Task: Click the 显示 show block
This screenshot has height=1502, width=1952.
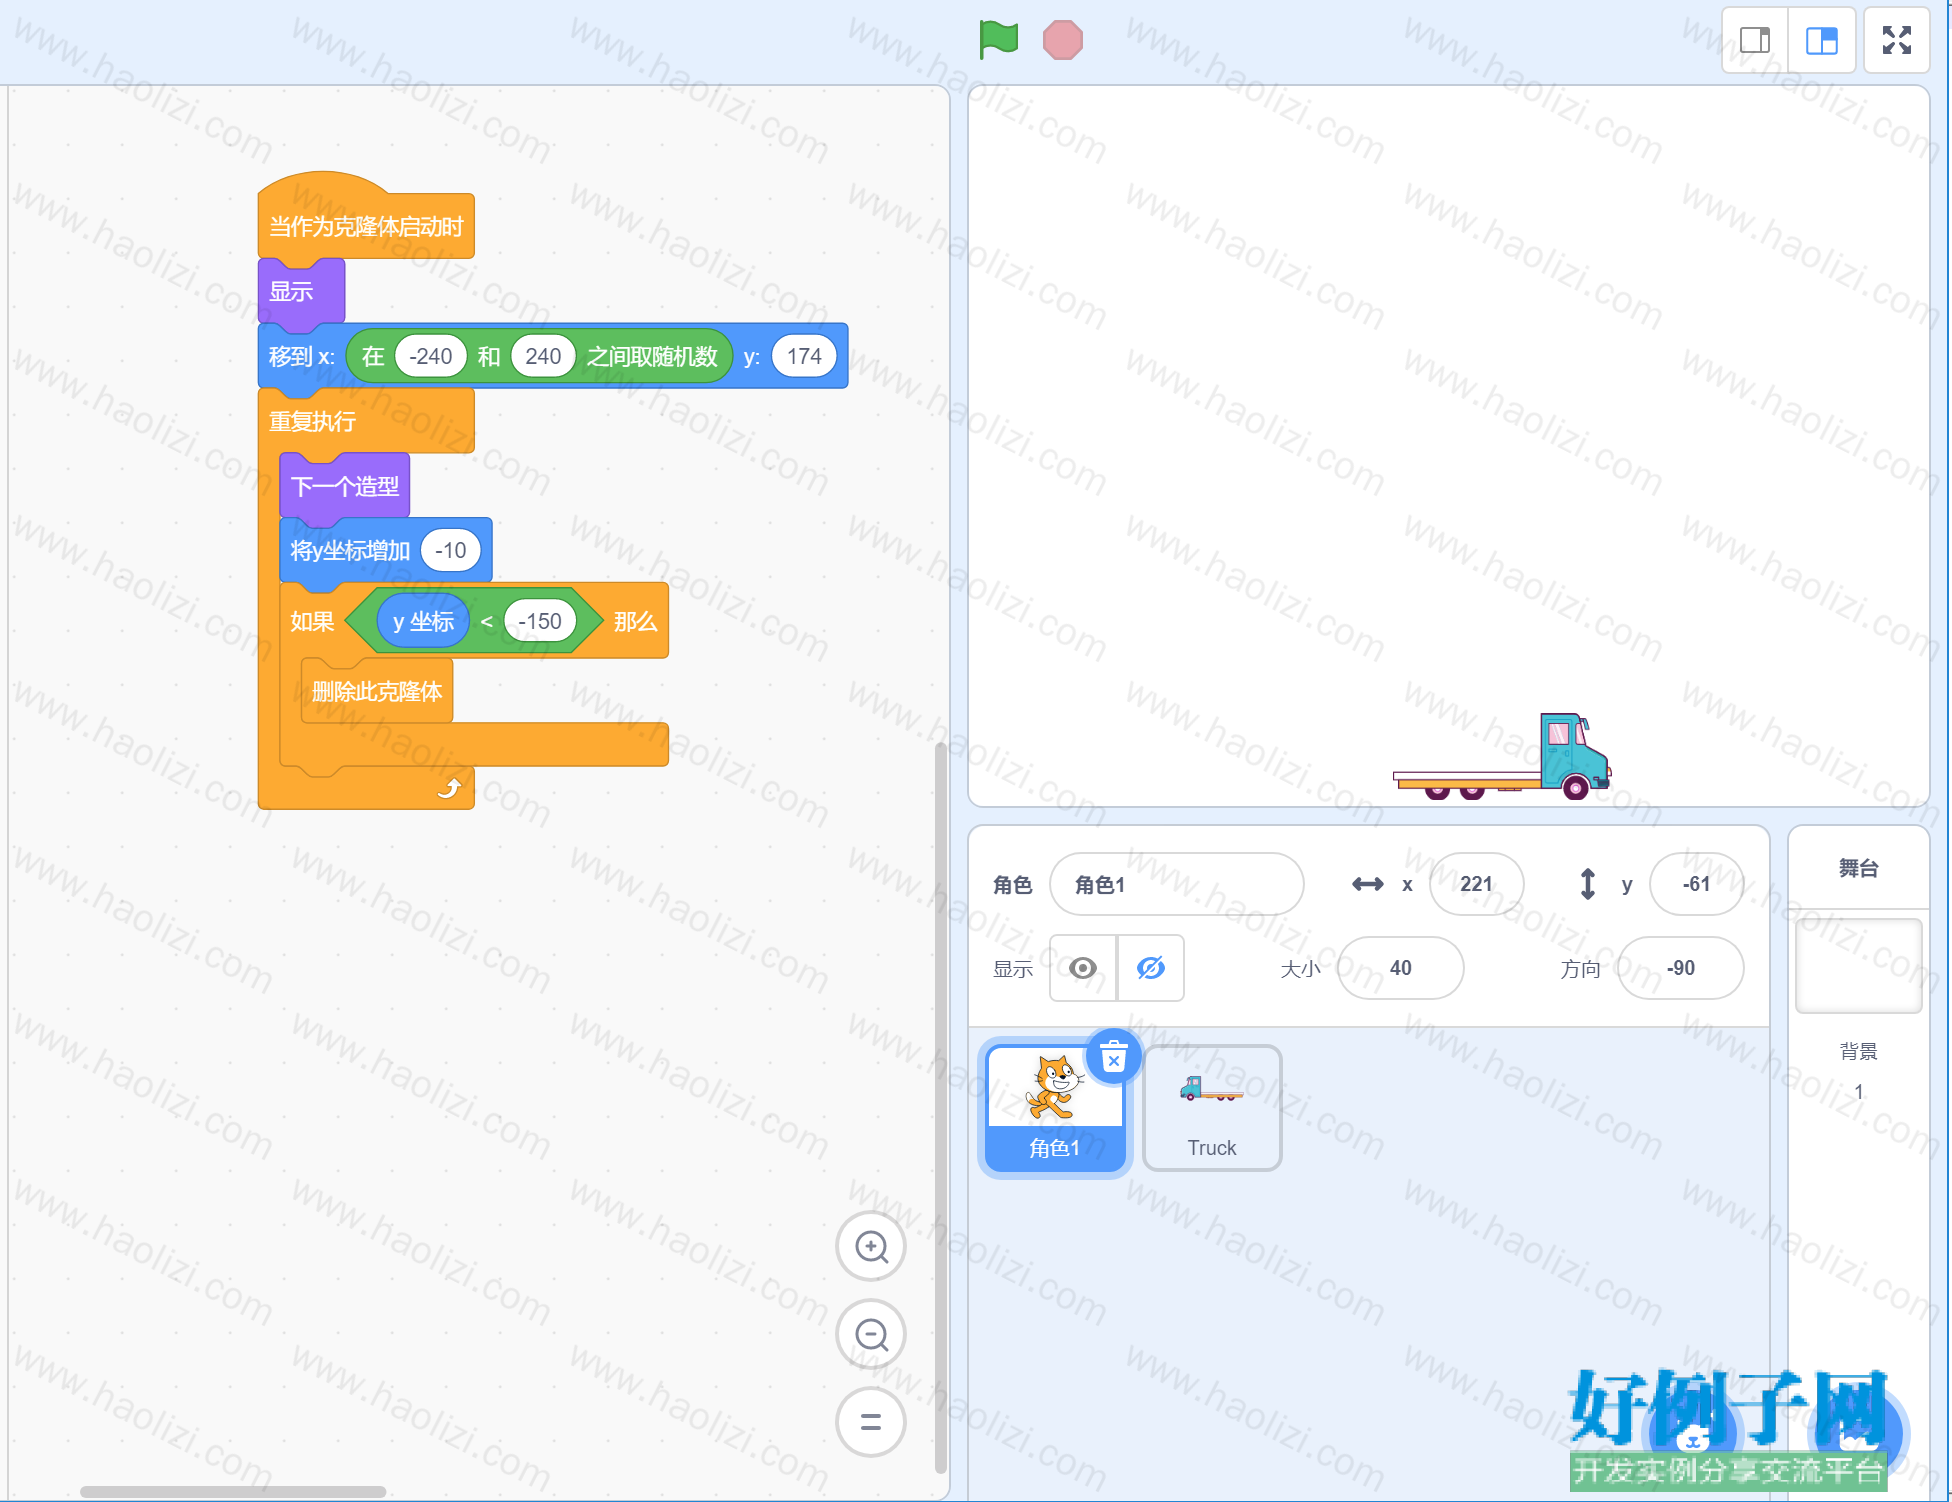Action: coord(301,291)
